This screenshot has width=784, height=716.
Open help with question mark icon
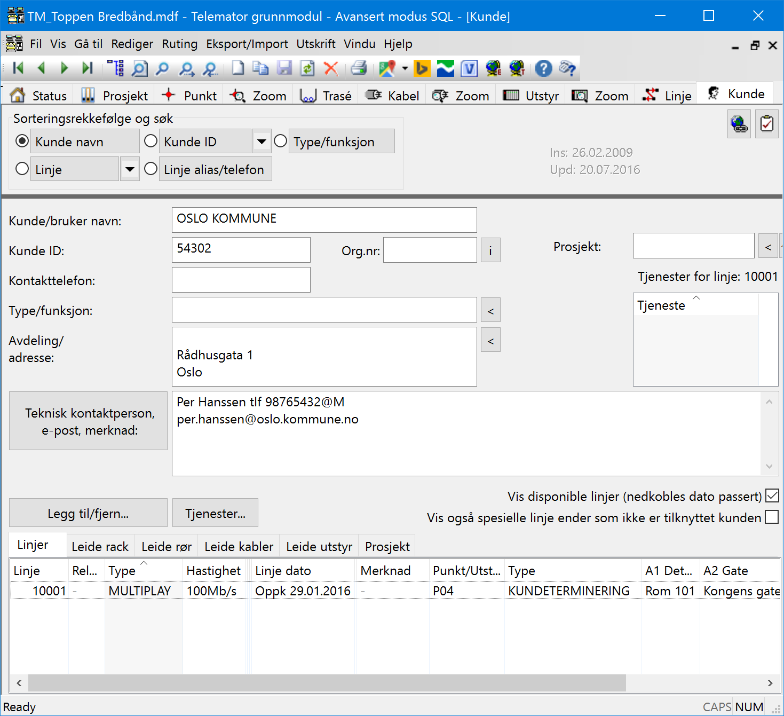[543, 68]
